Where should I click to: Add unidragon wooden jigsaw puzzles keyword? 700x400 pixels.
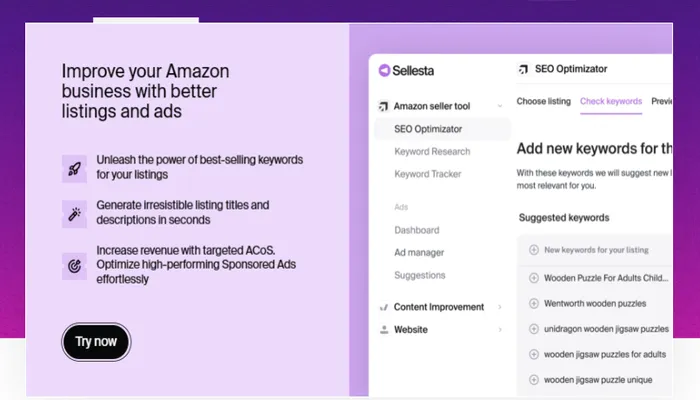(532, 329)
